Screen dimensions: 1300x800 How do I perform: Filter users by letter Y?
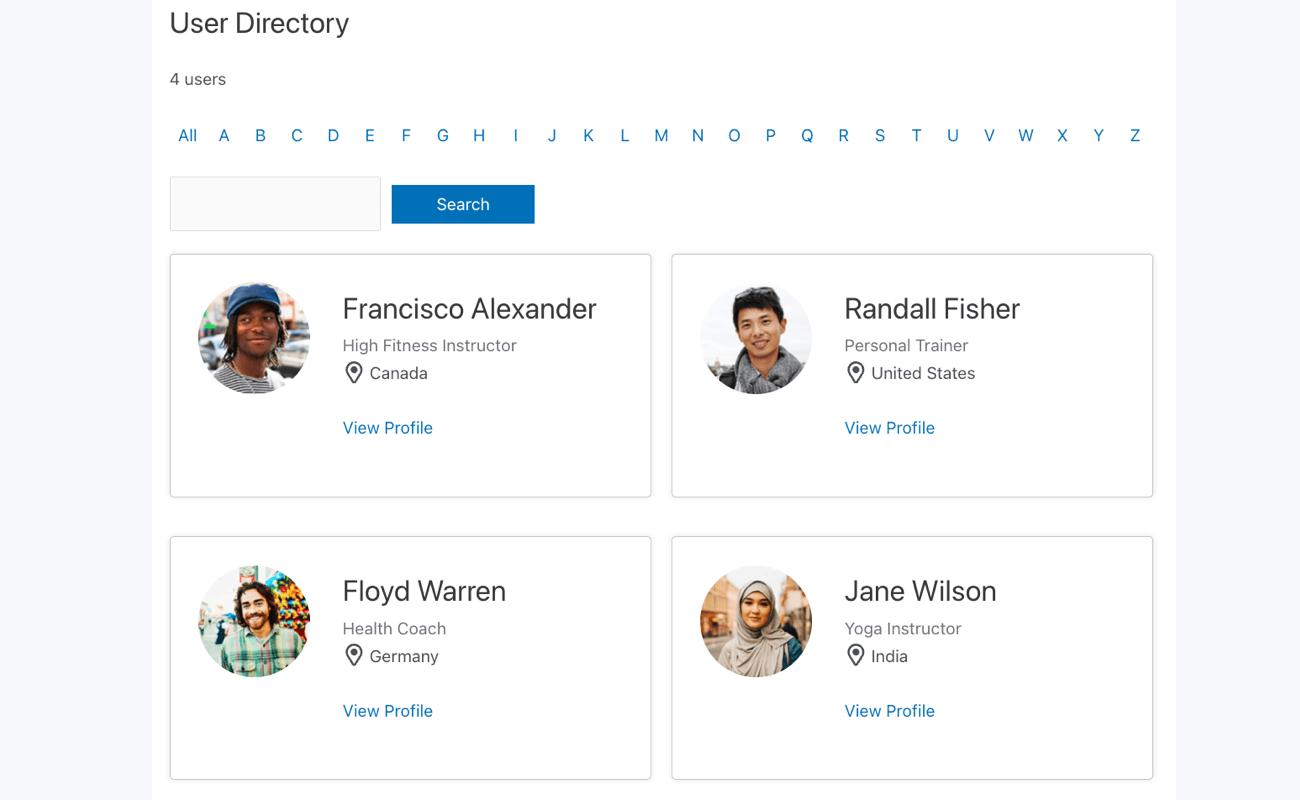1099,136
